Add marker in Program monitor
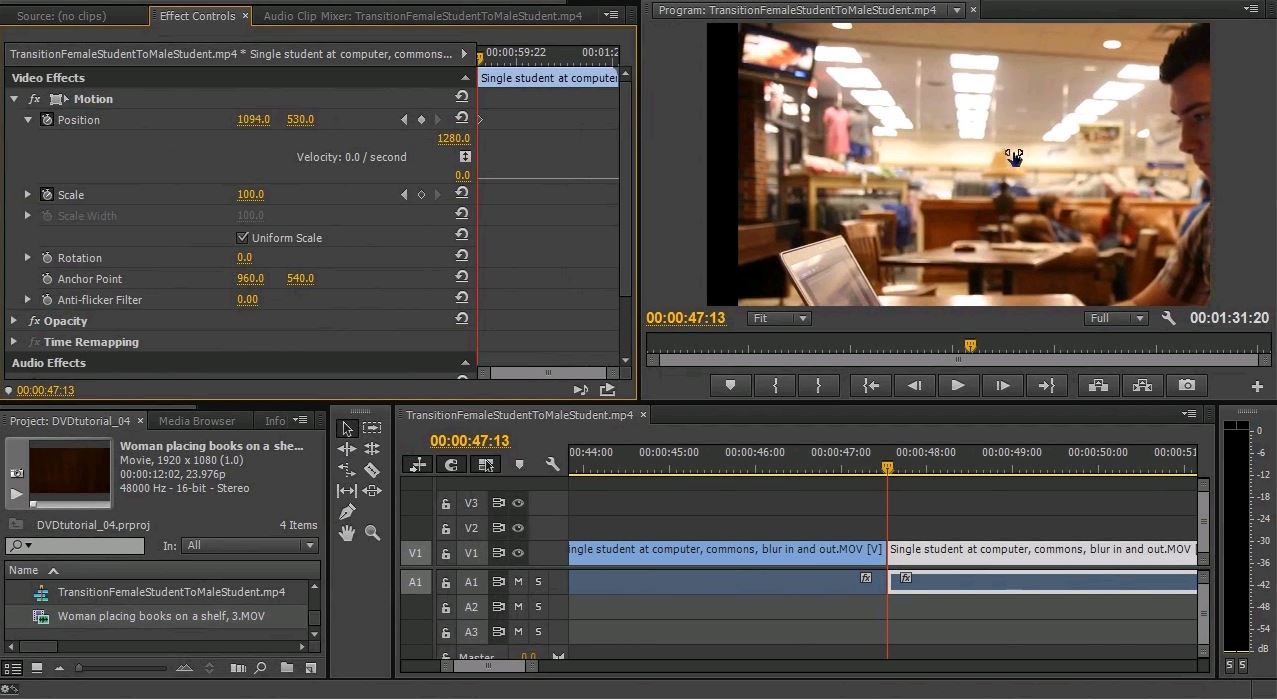 click(x=730, y=385)
